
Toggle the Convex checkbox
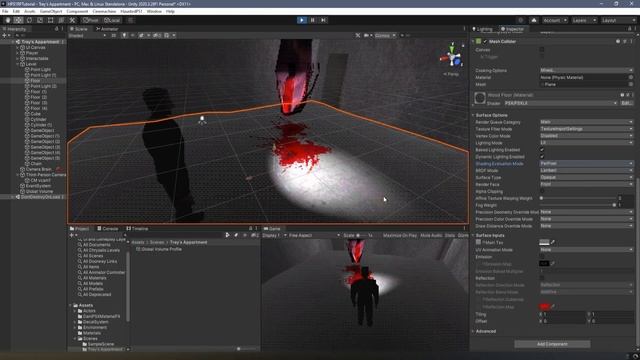click(542, 49)
